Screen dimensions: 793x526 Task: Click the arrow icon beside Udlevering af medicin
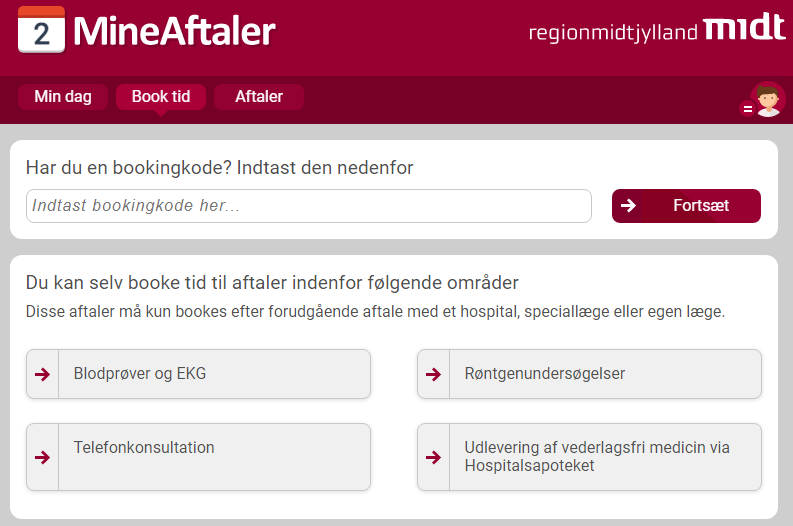coord(433,457)
